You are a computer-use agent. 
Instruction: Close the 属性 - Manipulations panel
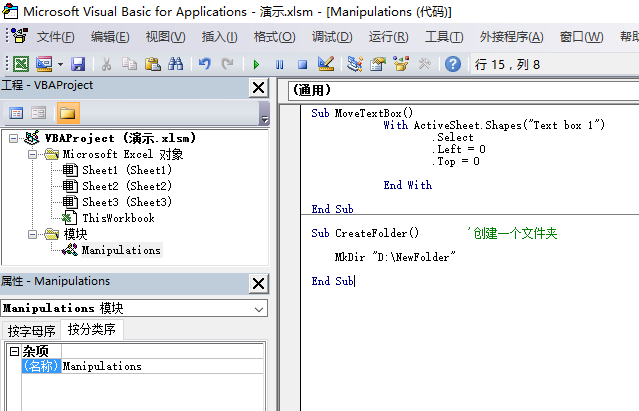(x=258, y=284)
